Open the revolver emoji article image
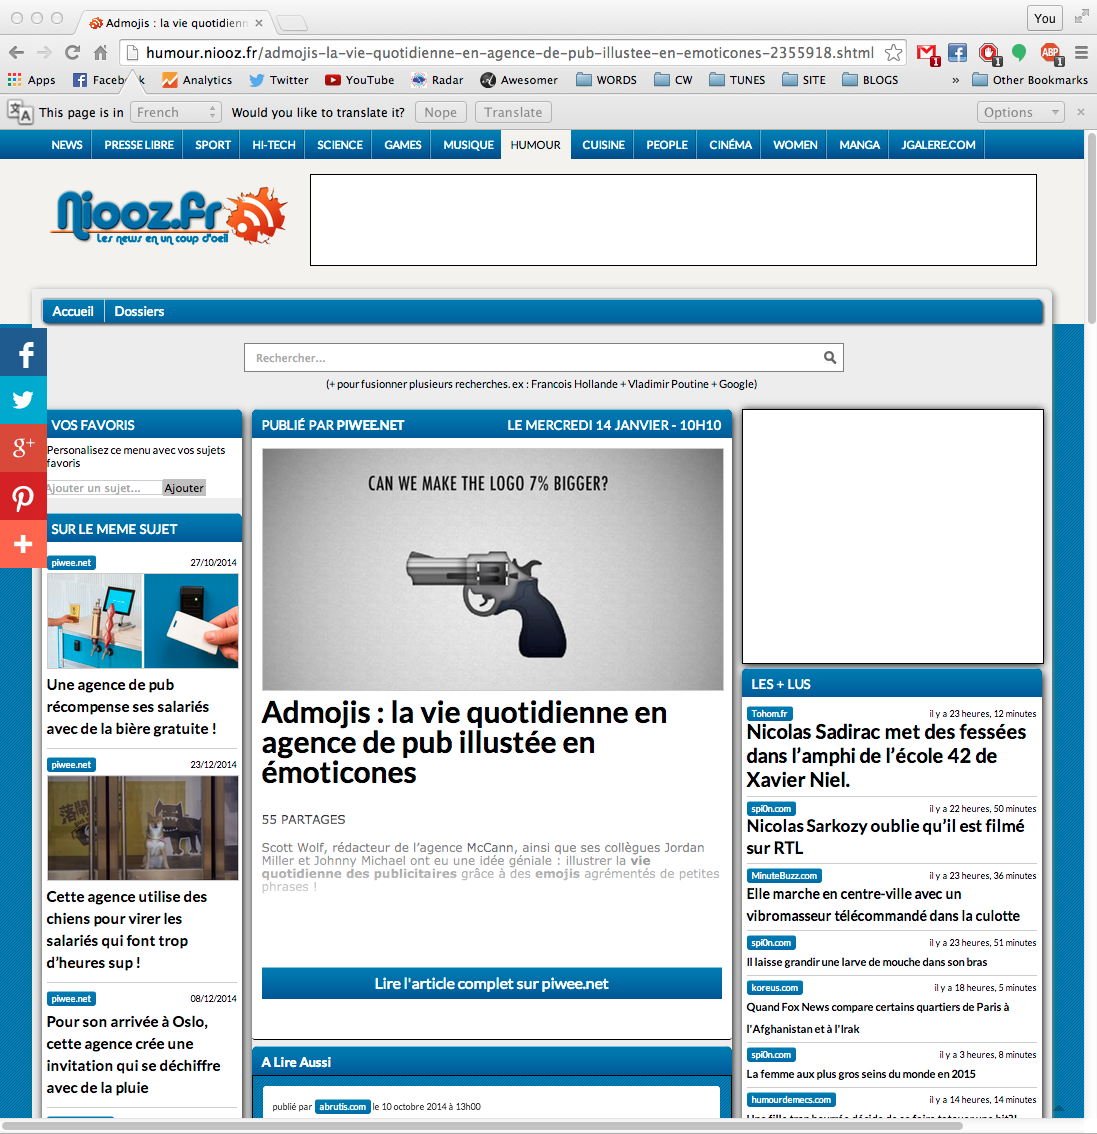This screenshot has height=1134, width=1097. [492, 569]
